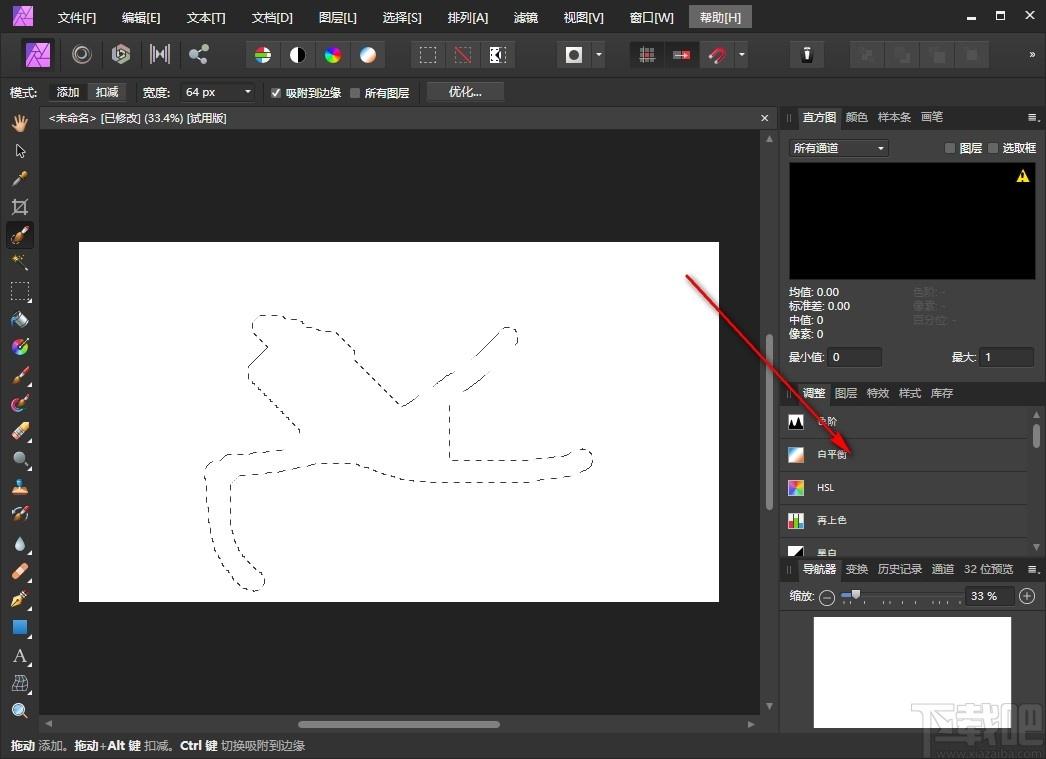The image size is (1046, 759).
Task: Select the Artistic Text tool
Action: pos(20,656)
